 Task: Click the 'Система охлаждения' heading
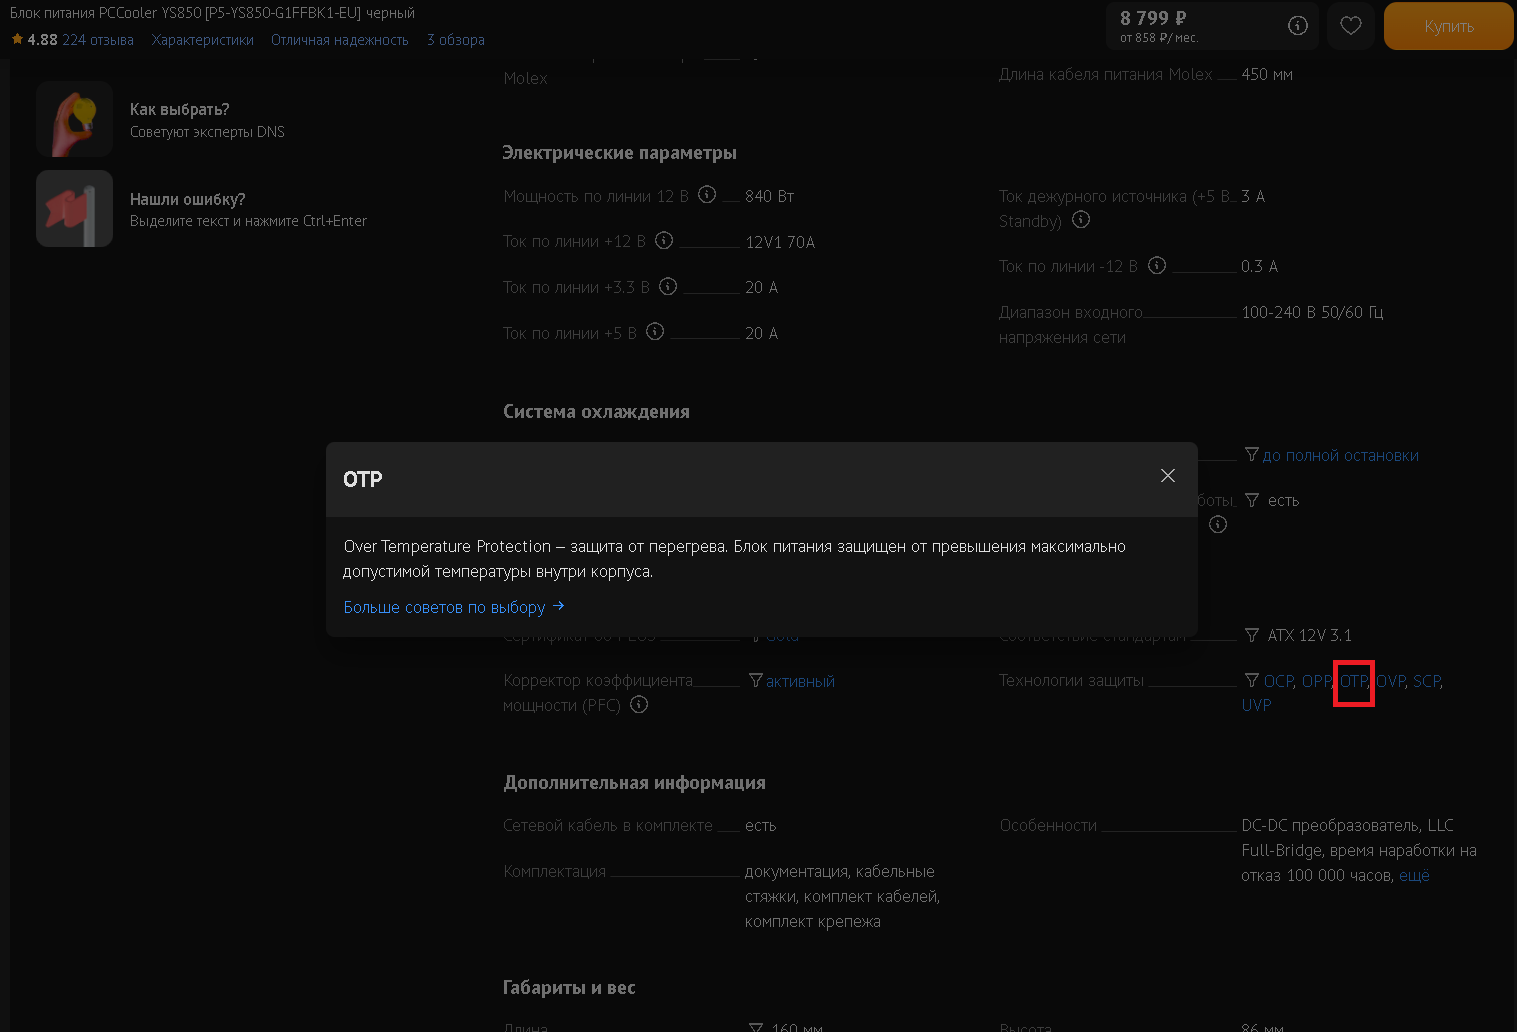pos(596,411)
